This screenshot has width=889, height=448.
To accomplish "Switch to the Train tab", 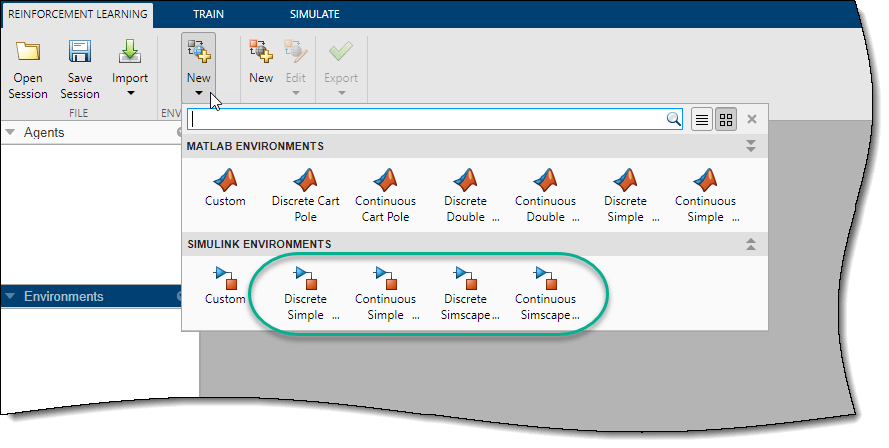I will pos(208,14).
